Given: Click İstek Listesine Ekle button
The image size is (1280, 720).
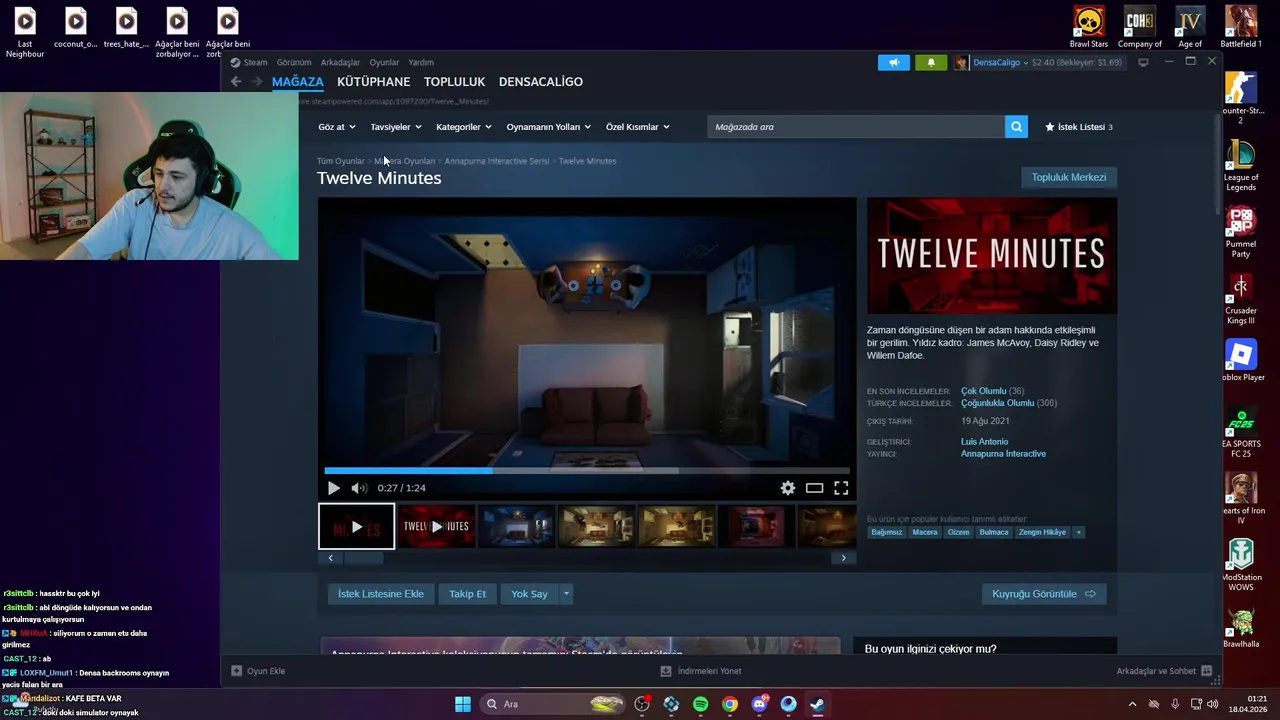Looking at the screenshot, I should (381, 594).
